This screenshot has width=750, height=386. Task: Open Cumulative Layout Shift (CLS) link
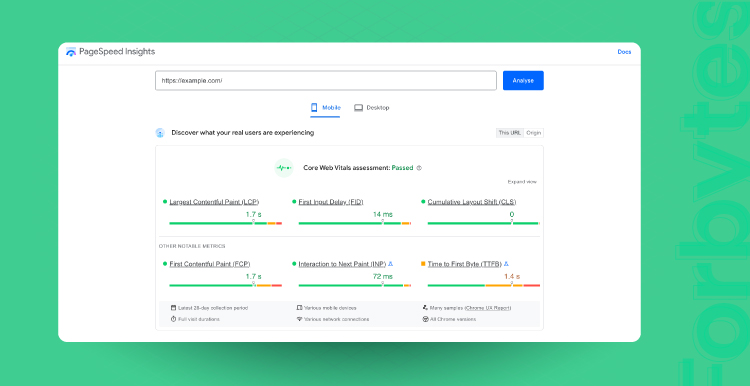point(472,202)
